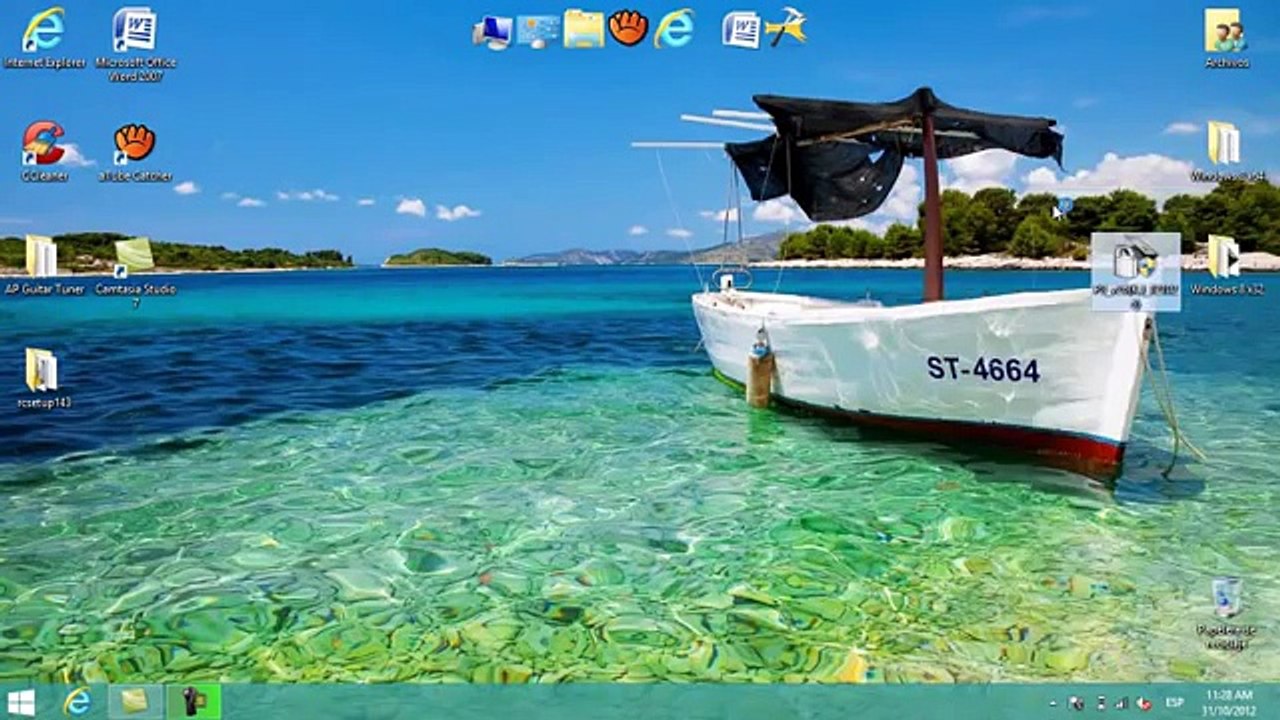Switch to the yellow folder taskbar app
The height and width of the screenshot is (720, 1280).
(x=135, y=701)
